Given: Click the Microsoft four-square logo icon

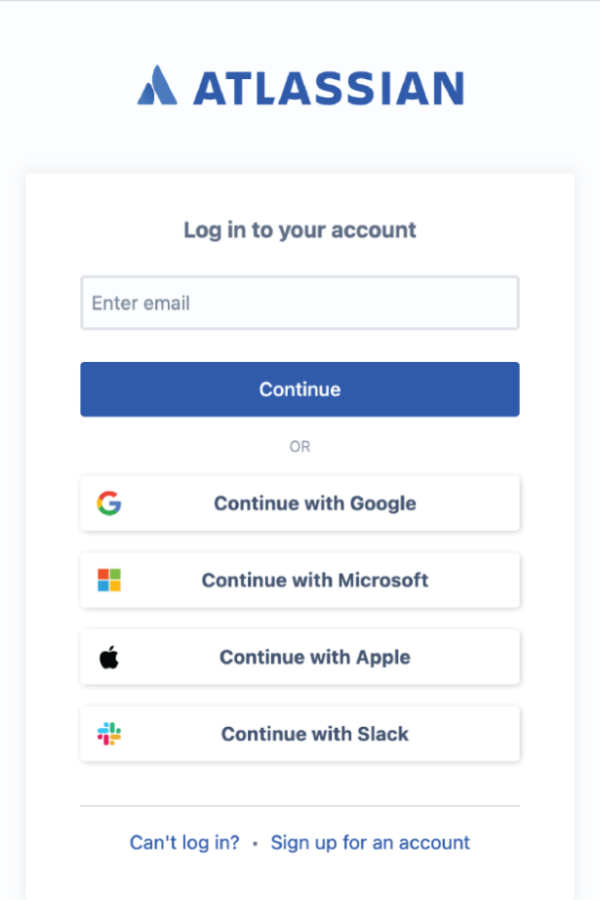Looking at the screenshot, I should coord(109,580).
